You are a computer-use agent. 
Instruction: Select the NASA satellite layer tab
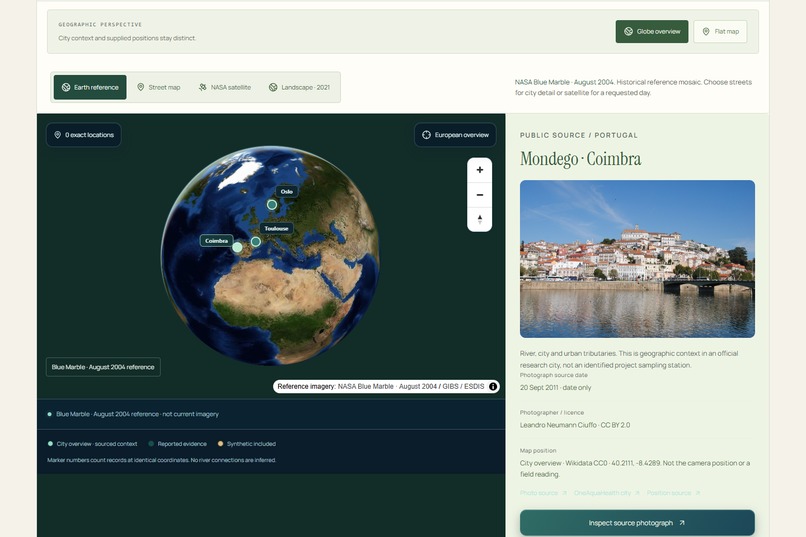pos(225,87)
